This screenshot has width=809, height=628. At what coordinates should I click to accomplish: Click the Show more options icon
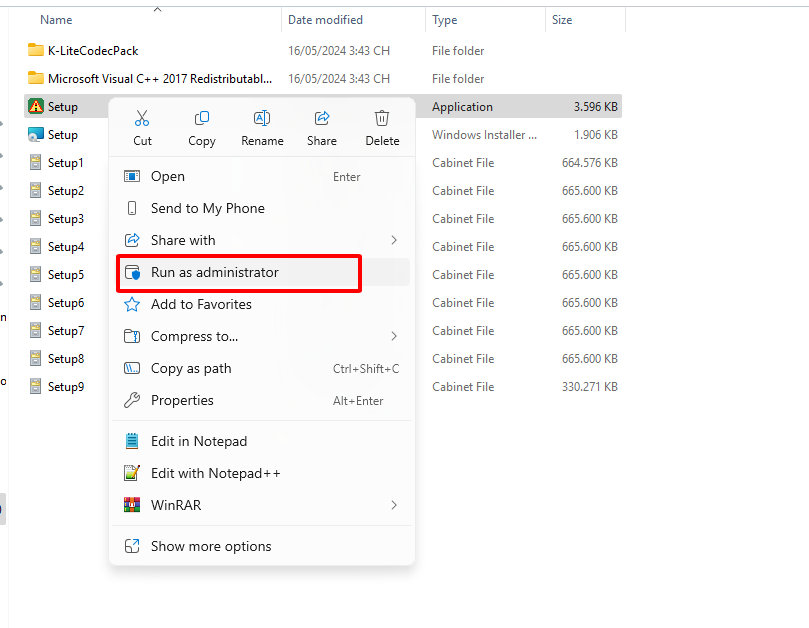(x=132, y=546)
